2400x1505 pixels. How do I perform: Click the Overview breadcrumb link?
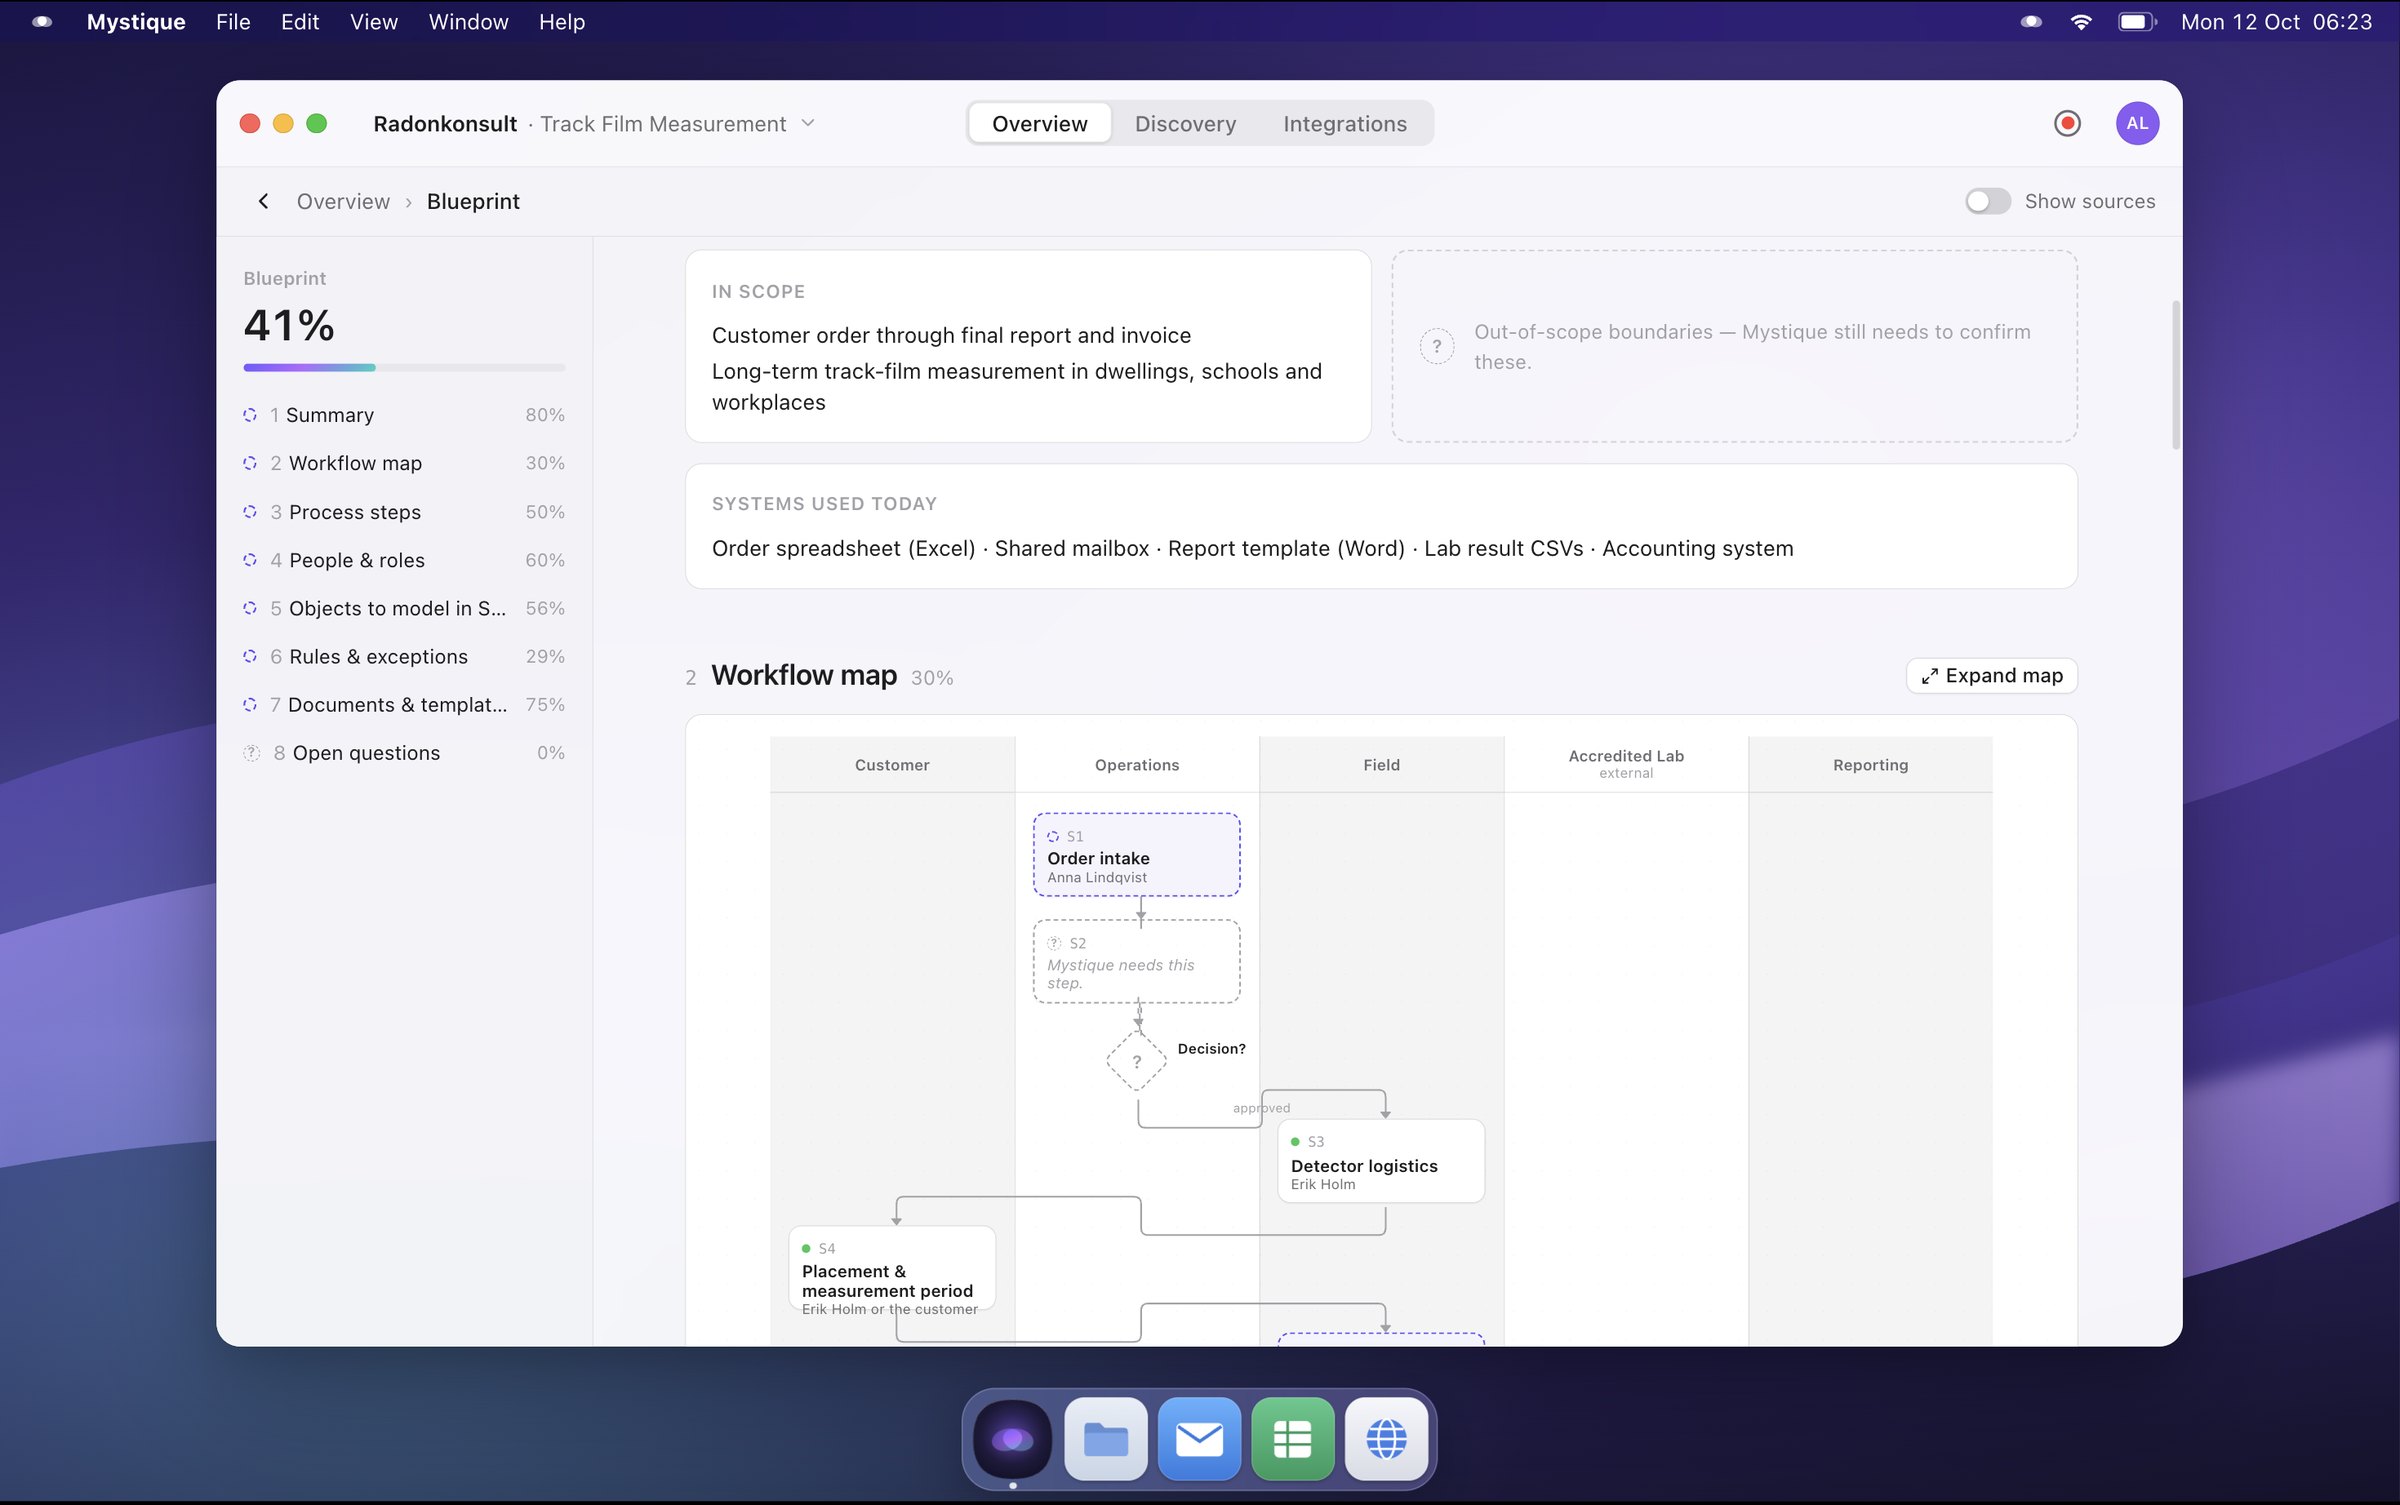tap(343, 201)
